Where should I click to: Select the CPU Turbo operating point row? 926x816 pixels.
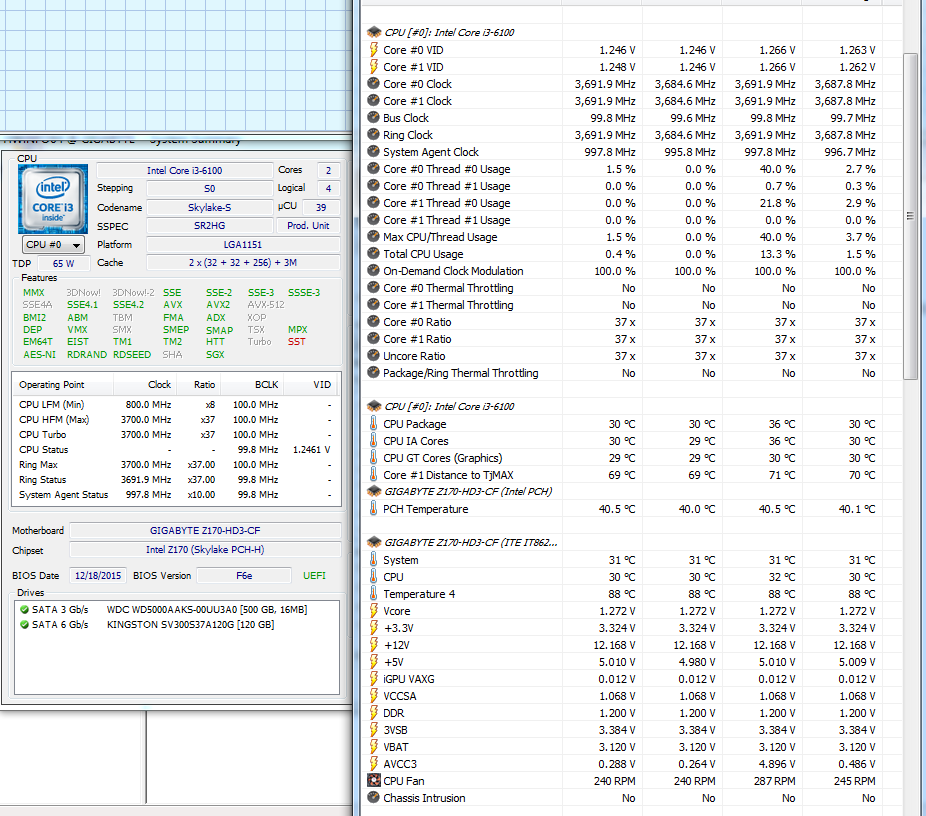176,435
